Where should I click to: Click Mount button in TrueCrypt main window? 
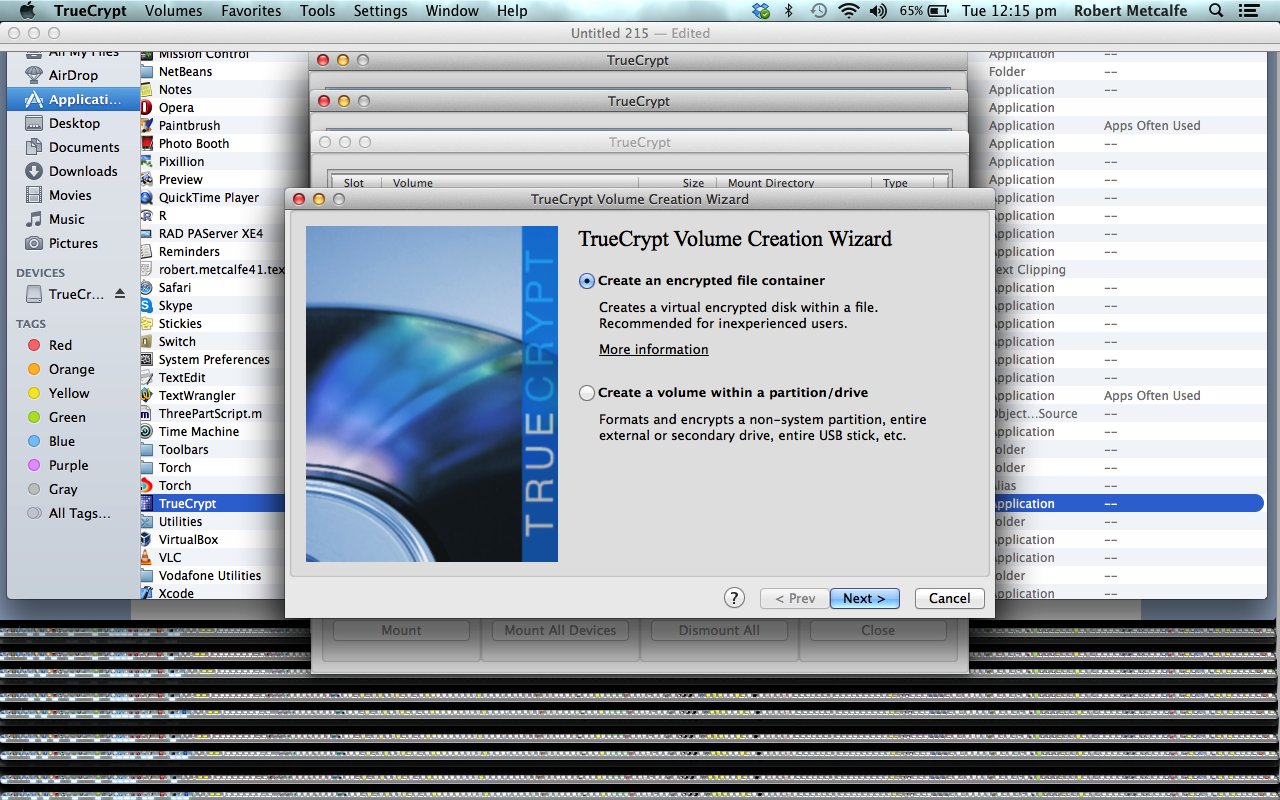pos(401,630)
